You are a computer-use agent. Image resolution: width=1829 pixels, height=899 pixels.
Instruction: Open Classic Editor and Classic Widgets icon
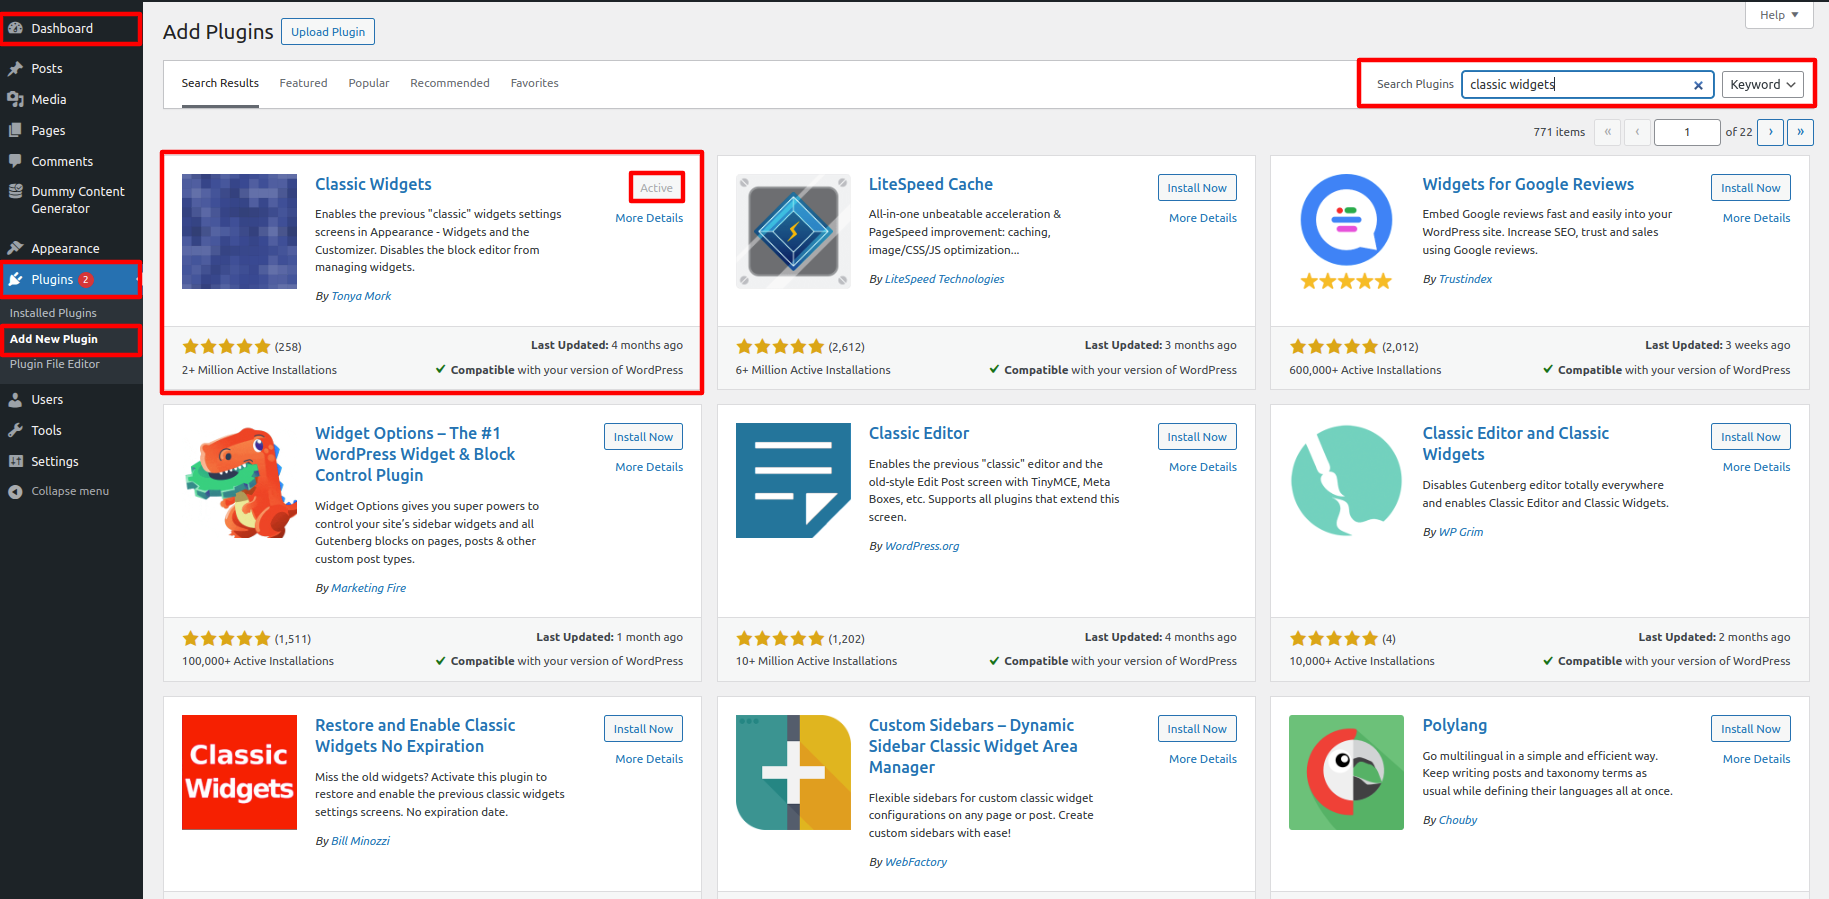point(1346,481)
